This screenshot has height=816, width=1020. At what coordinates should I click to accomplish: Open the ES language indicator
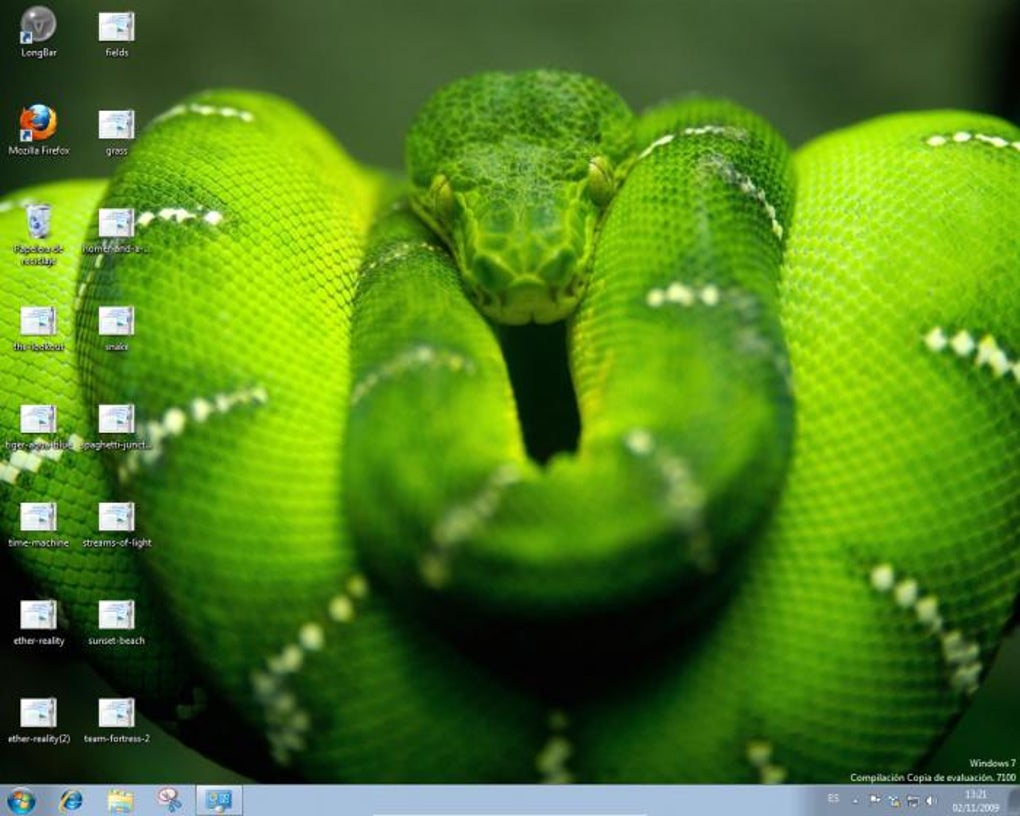tap(833, 798)
